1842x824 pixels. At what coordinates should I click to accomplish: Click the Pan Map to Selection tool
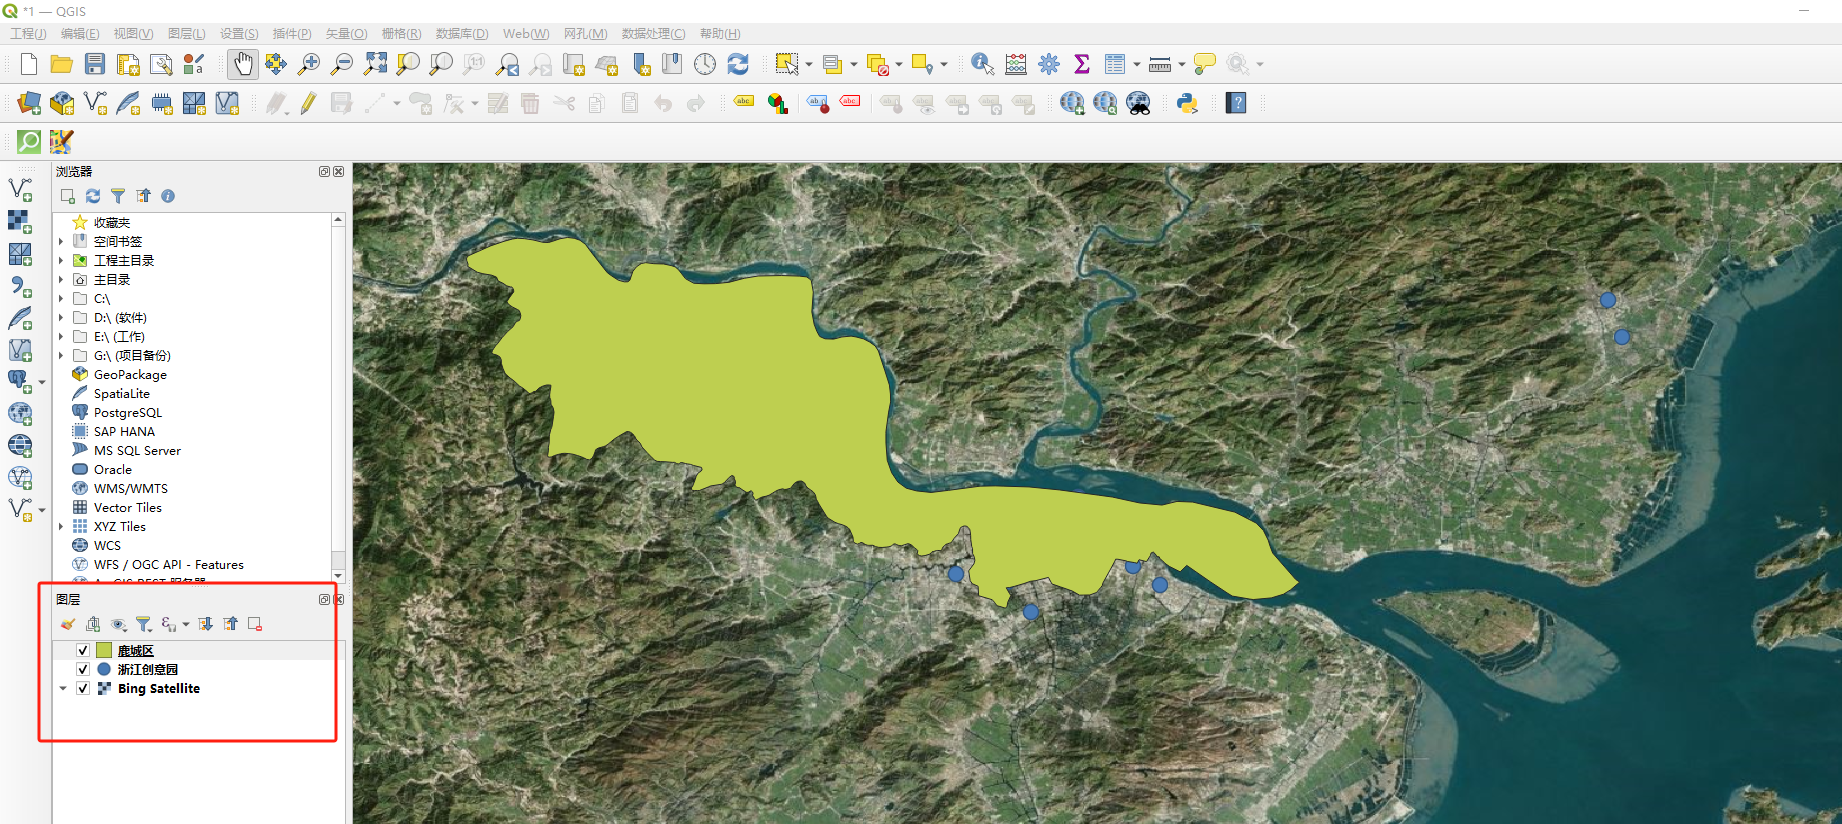click(x=276, y=64)
